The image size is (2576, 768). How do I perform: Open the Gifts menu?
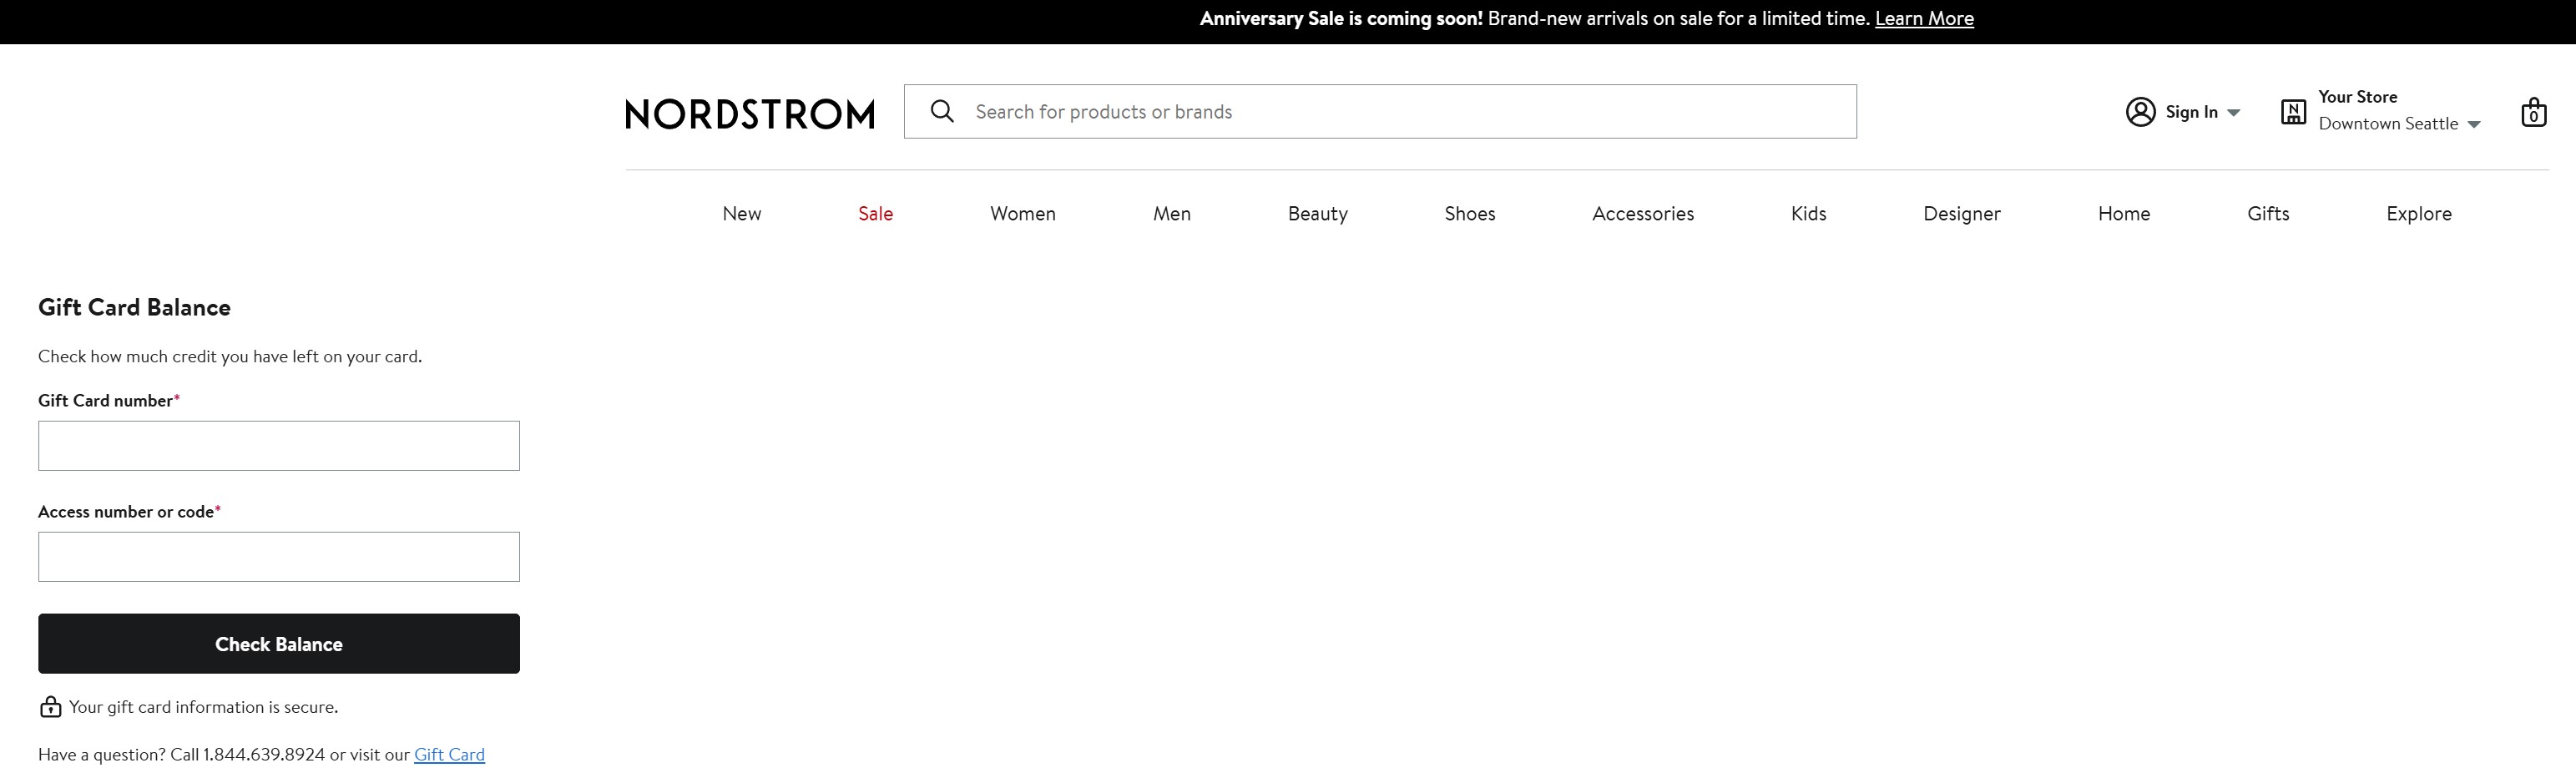pyautogui.click(x=2268, y=213)
